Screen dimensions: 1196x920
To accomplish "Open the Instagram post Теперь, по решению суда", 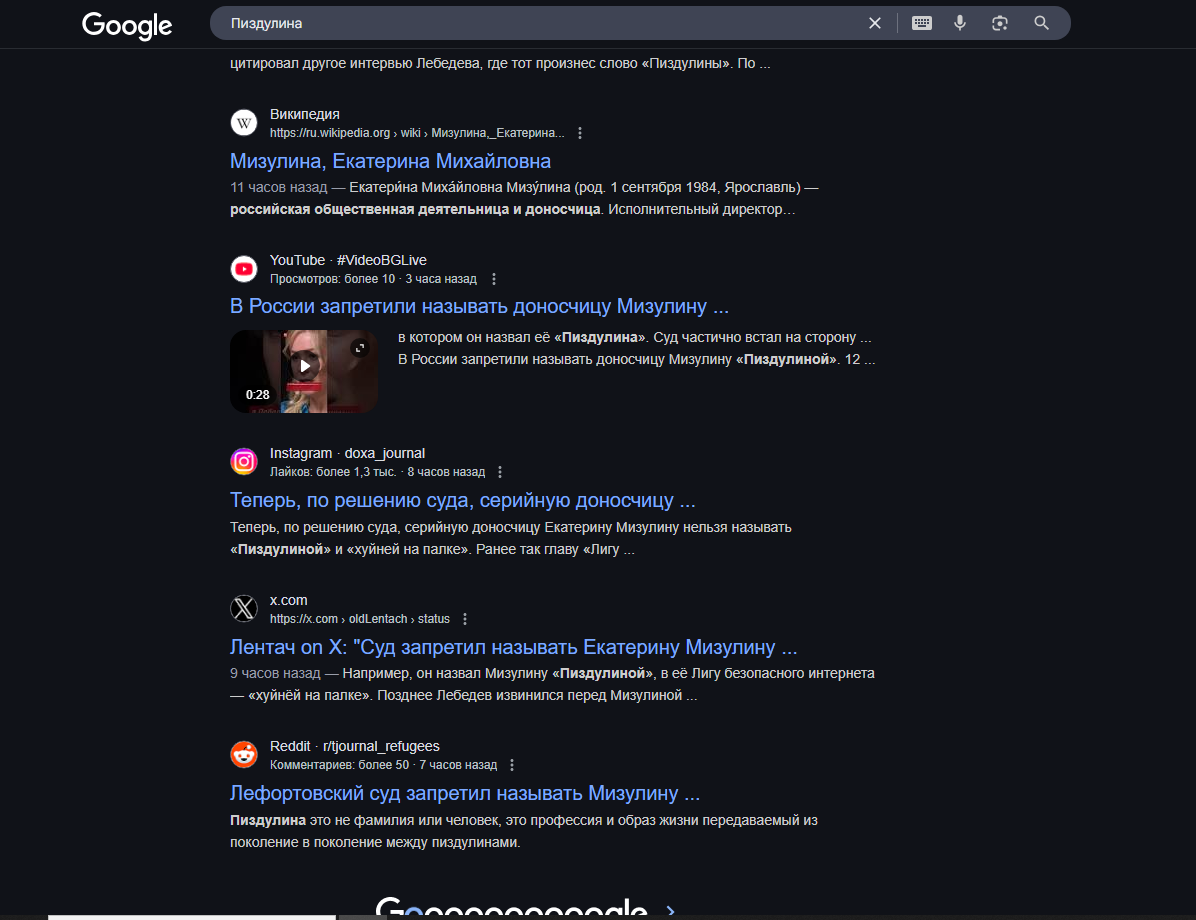I will pos(463,500).
